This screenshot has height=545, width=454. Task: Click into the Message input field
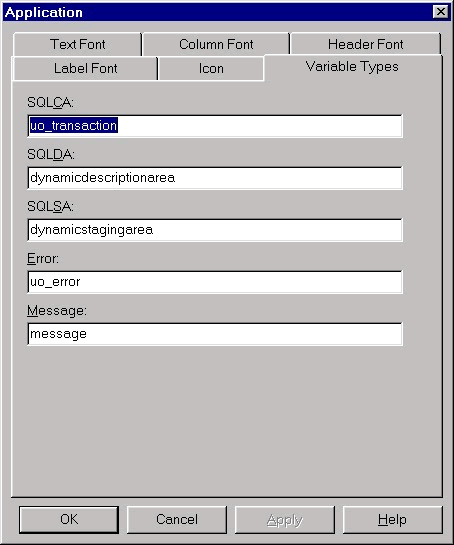point(215,334)
